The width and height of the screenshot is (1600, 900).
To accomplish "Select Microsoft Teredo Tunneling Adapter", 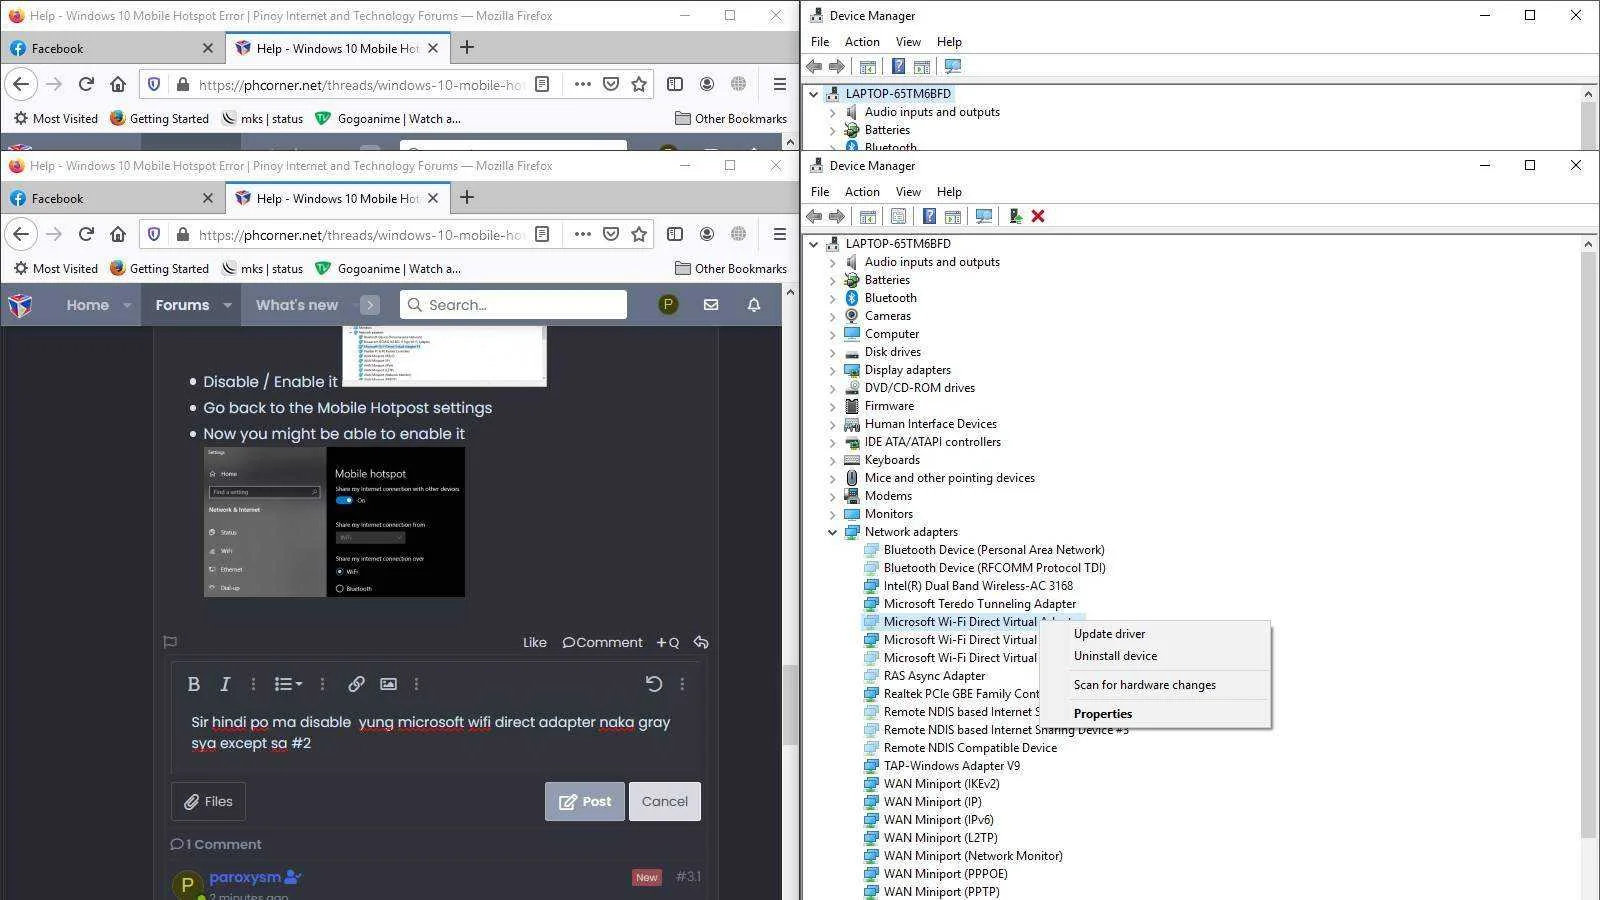I will click(980, 604).
